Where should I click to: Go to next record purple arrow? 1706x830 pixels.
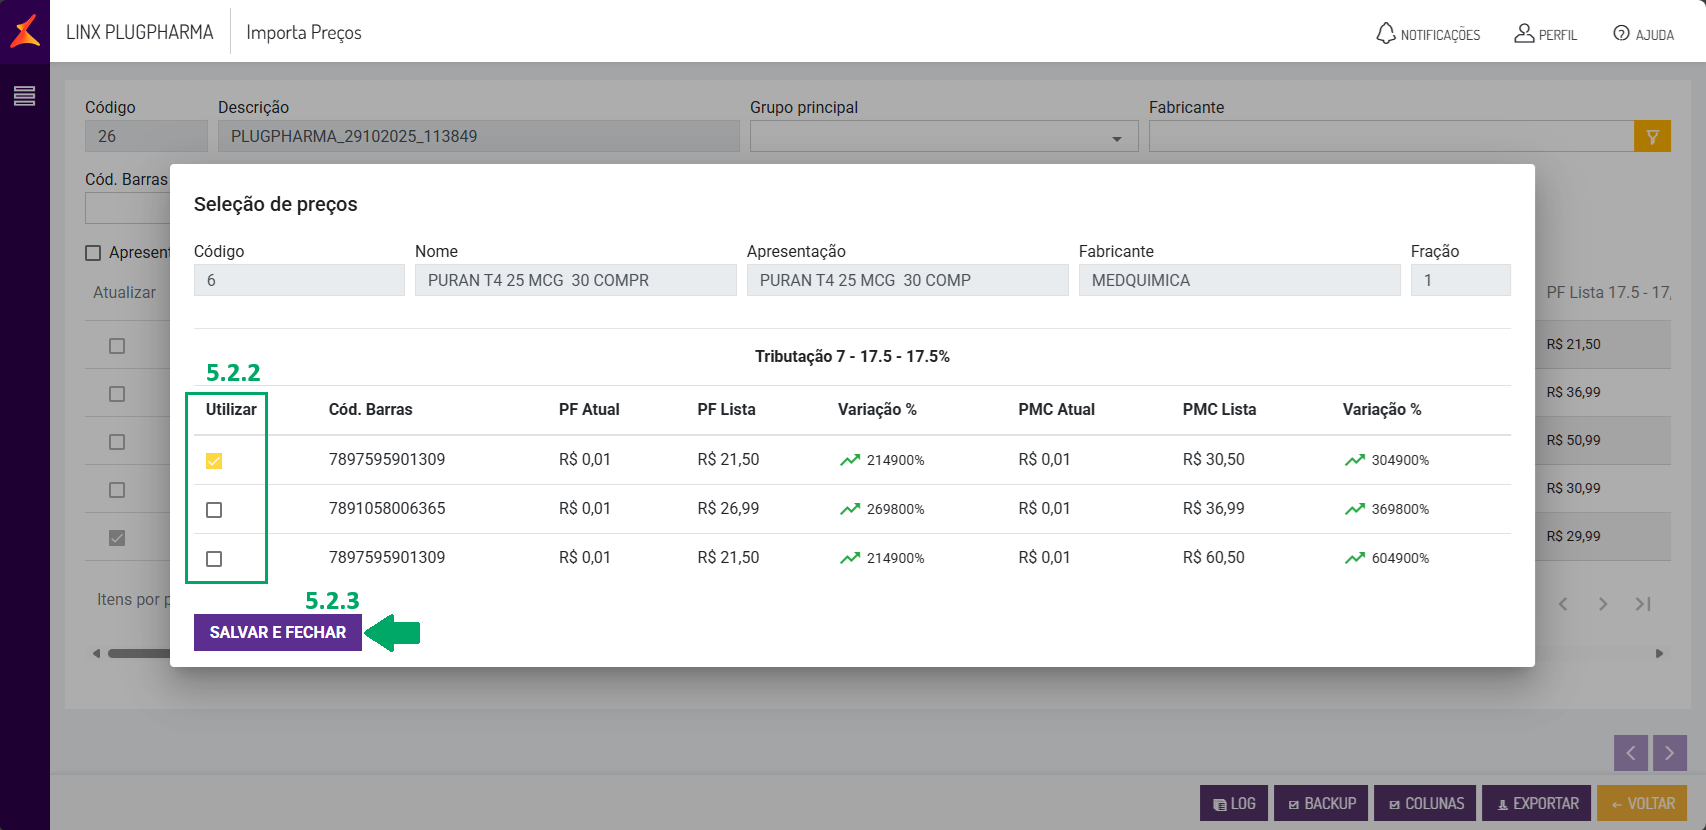[1669, 753]
